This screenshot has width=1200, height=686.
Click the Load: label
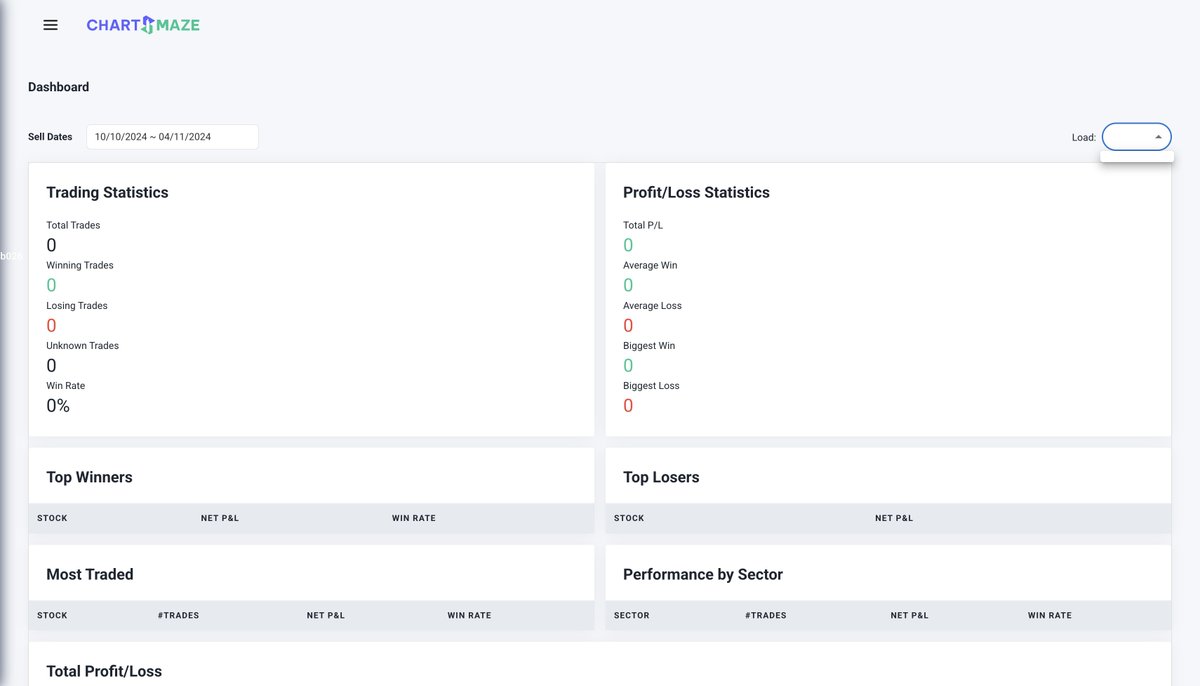tap(1084, 137)
